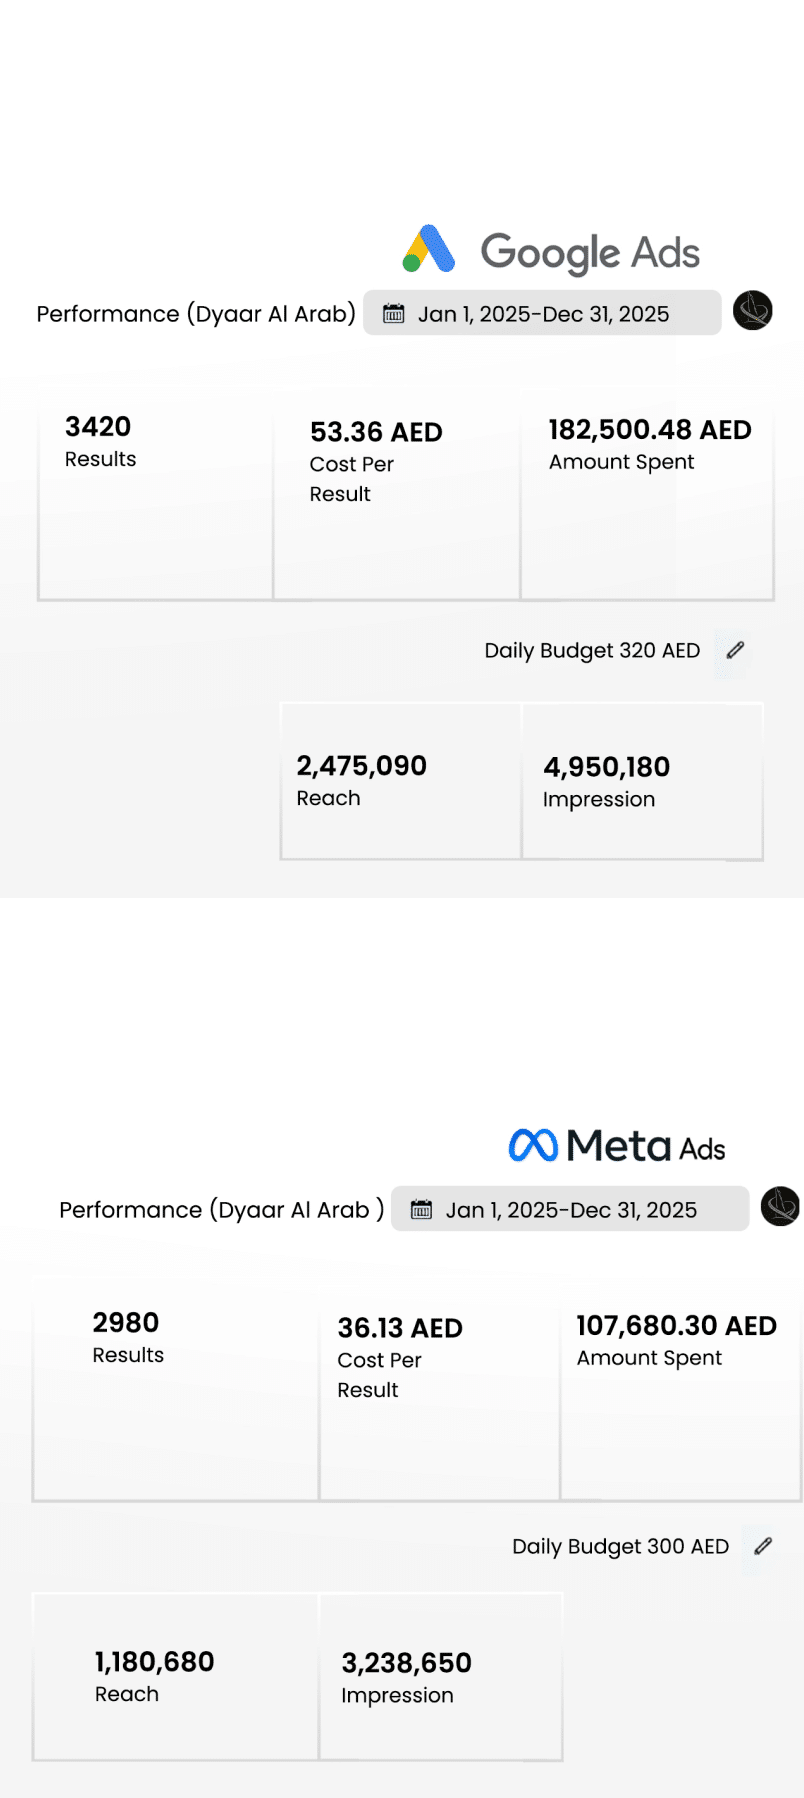Open the 1,180,680 Reach card
This screenshot has height=1798, width=804.
(175, 1677)
